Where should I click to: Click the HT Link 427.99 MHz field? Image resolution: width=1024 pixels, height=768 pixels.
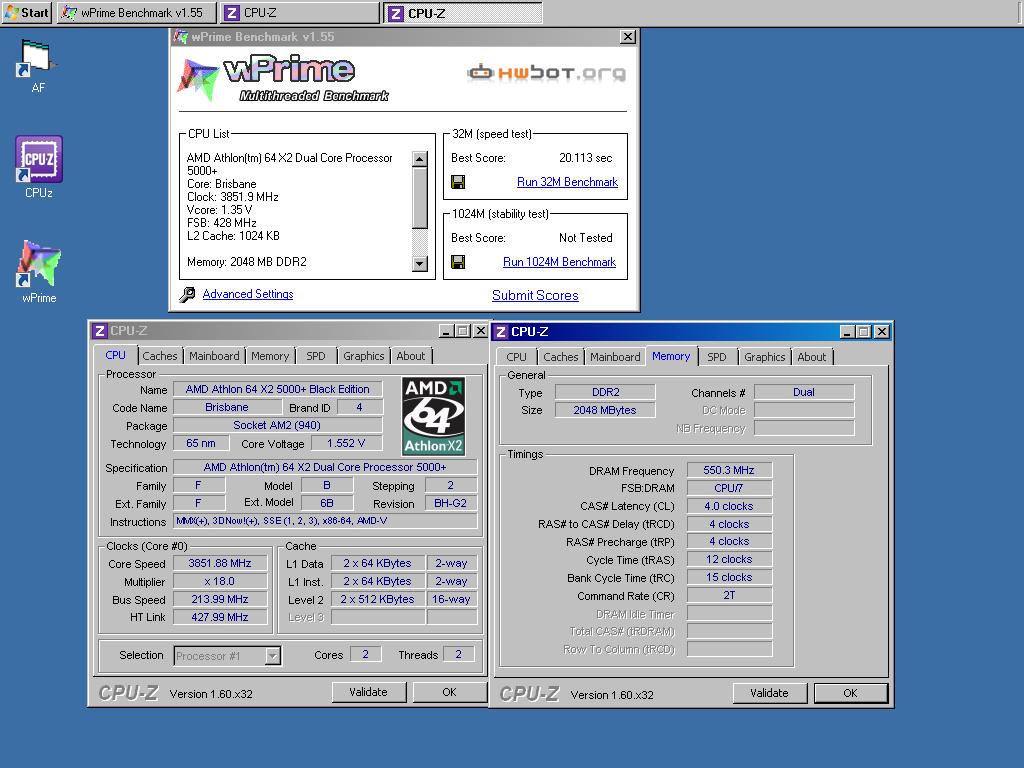(220, 617)
